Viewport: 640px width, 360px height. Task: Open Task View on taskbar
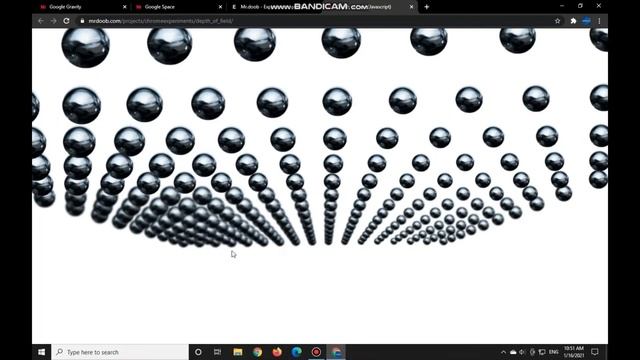[218, 352]
